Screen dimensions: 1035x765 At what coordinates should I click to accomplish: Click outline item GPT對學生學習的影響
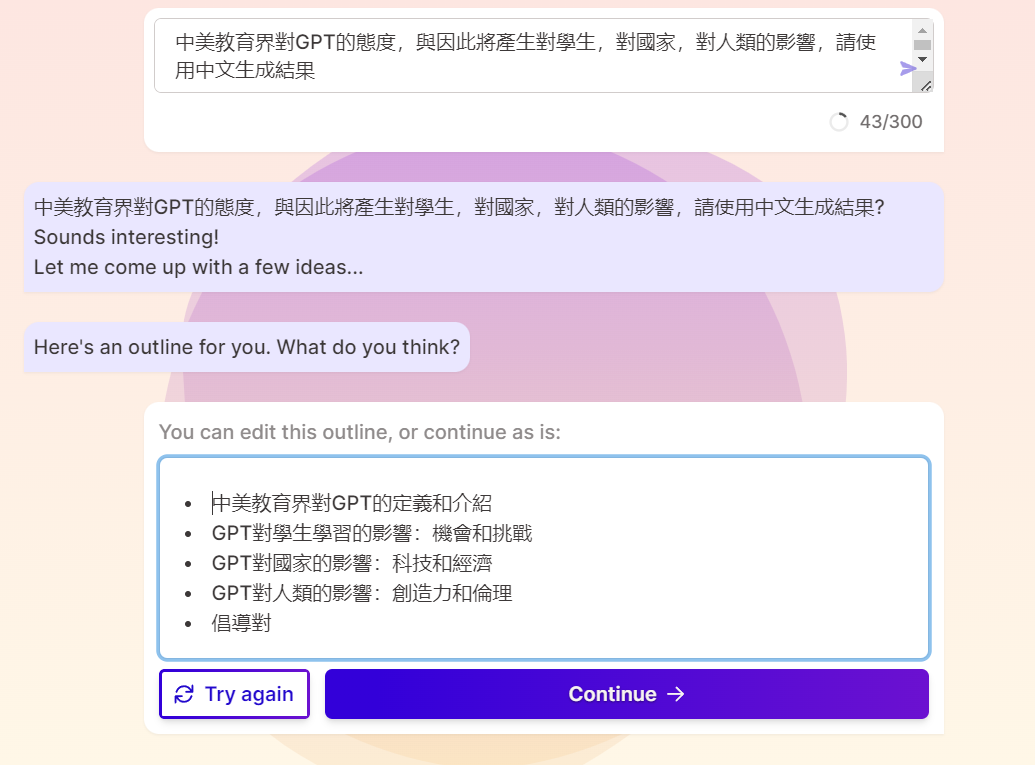(372, 533)
